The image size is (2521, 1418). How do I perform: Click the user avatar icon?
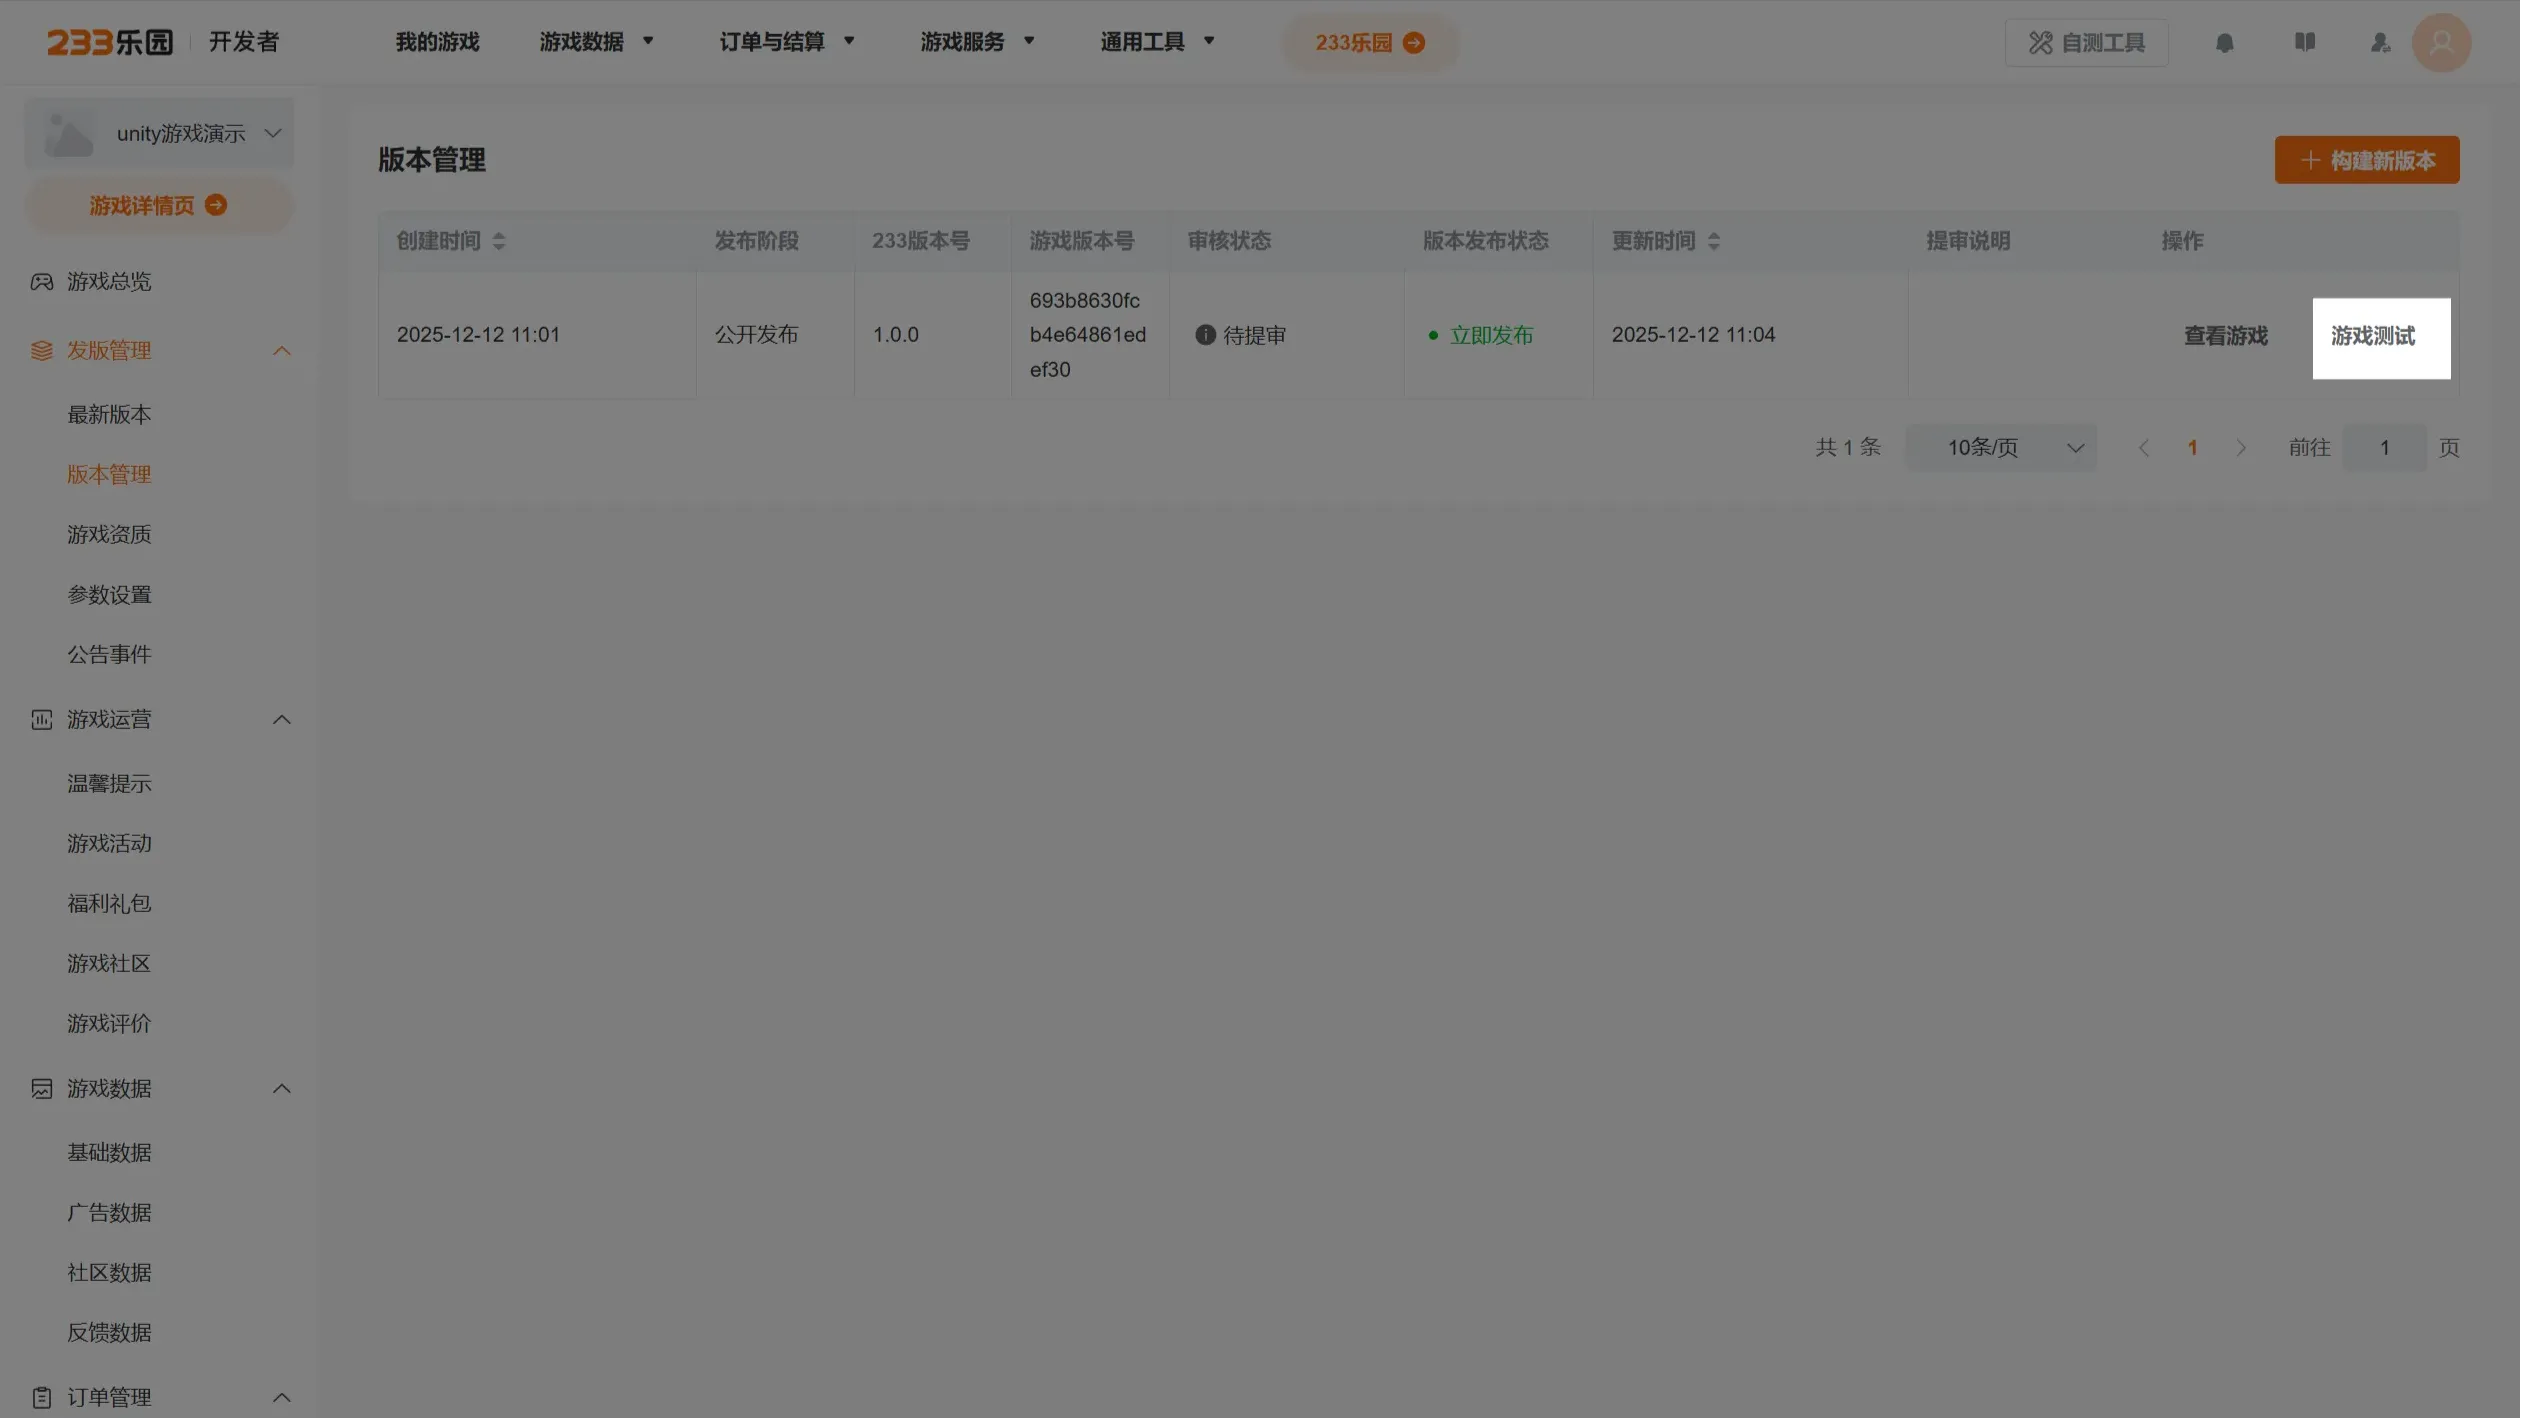2441,43
